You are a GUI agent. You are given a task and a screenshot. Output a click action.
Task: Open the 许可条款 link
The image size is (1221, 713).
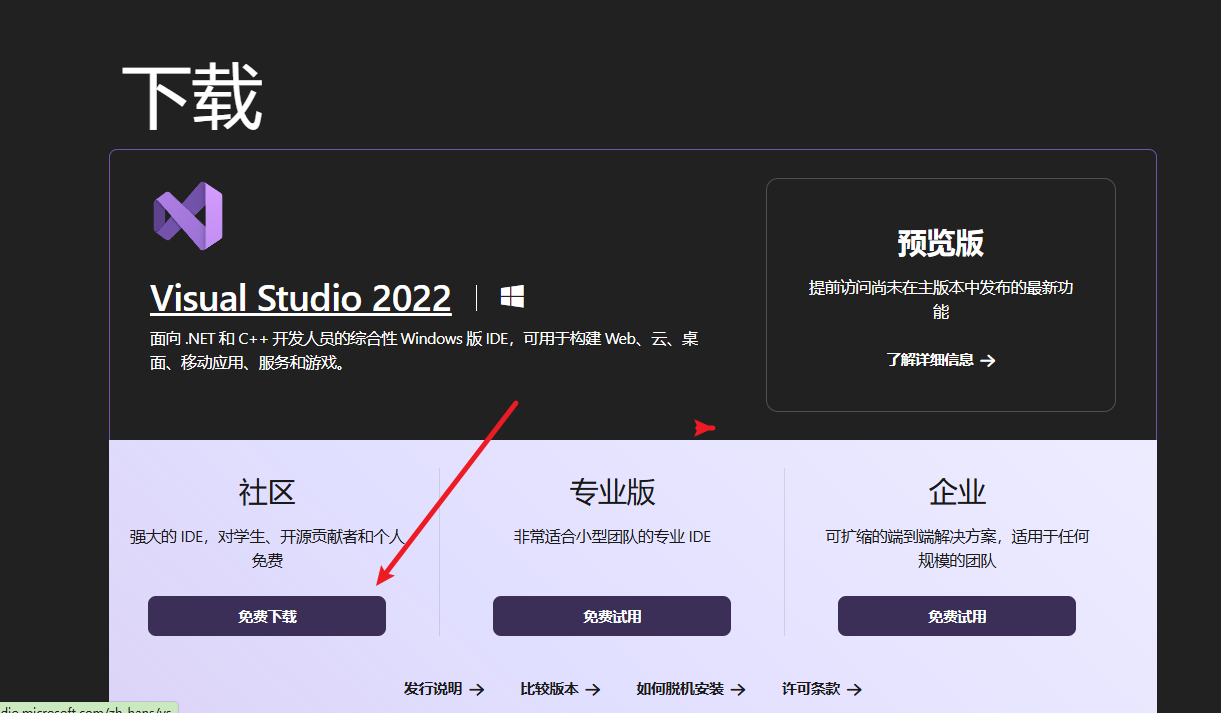coord(822,689)
